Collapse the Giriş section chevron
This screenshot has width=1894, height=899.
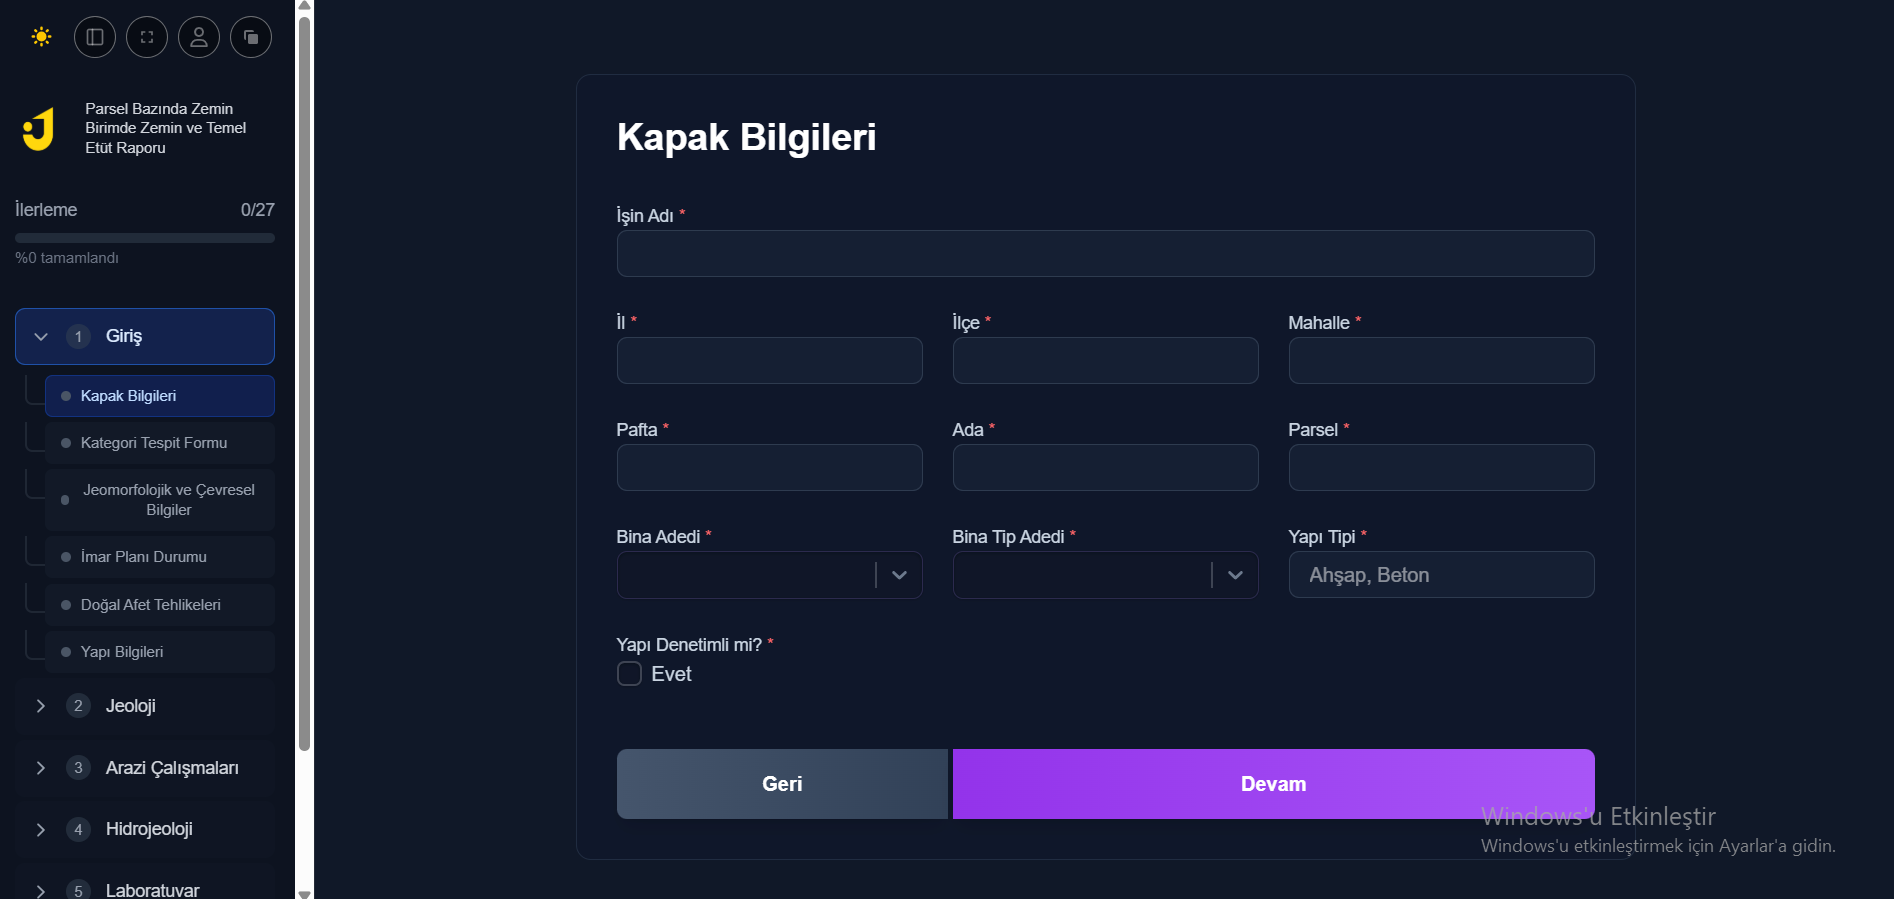tap(41, 337)
